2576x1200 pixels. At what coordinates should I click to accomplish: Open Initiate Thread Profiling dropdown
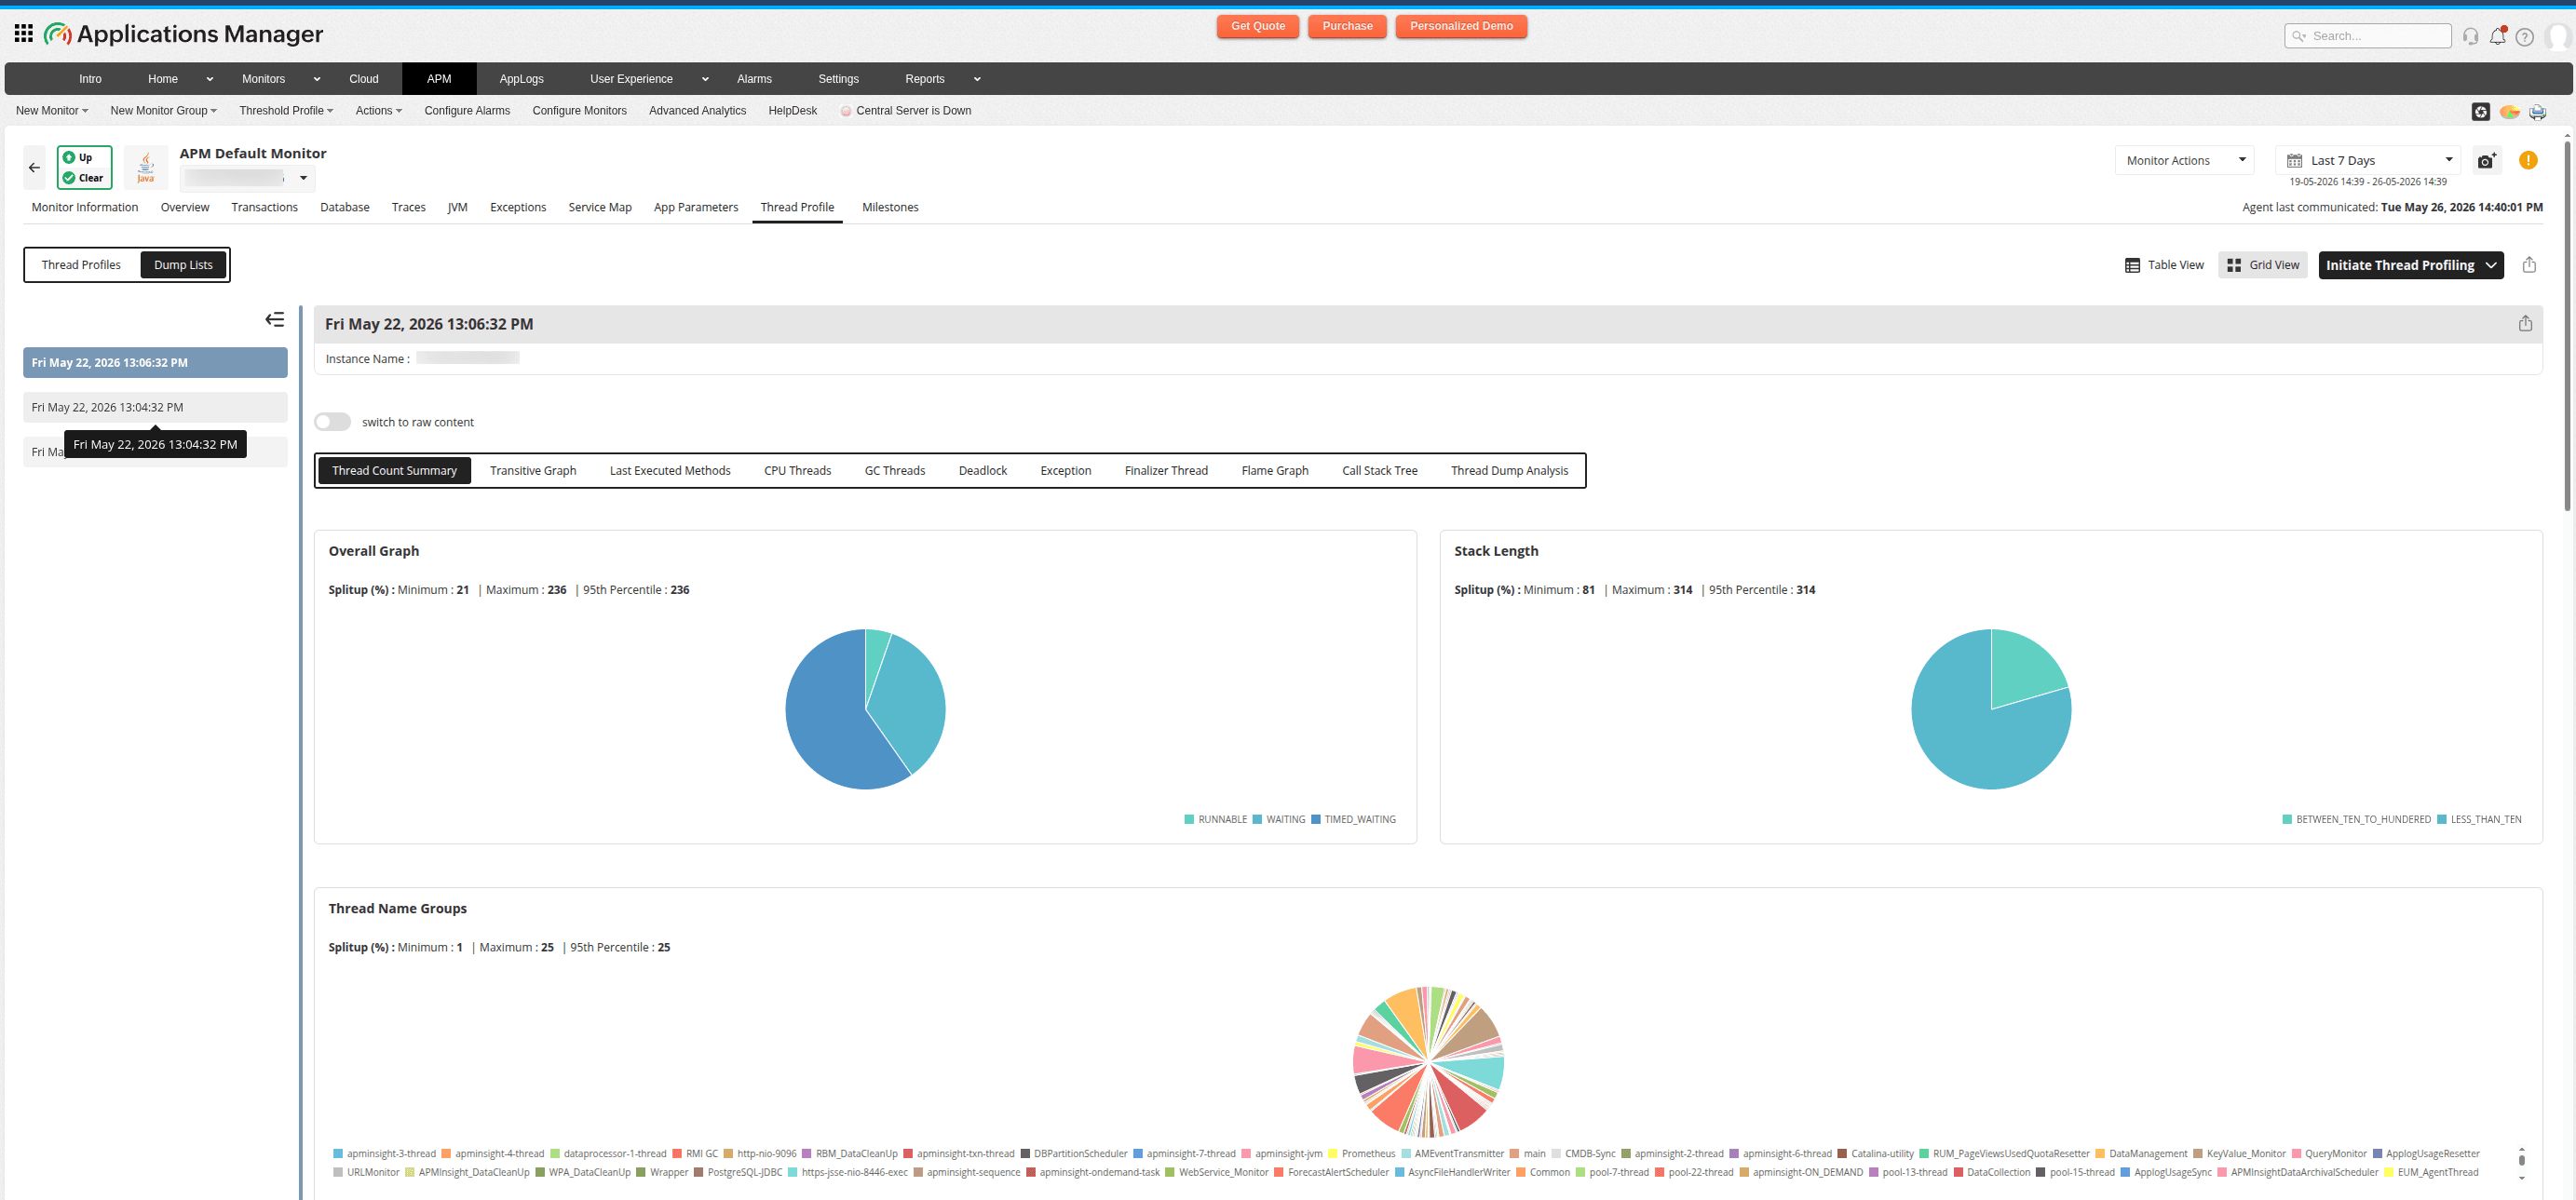coord(2410,265)
